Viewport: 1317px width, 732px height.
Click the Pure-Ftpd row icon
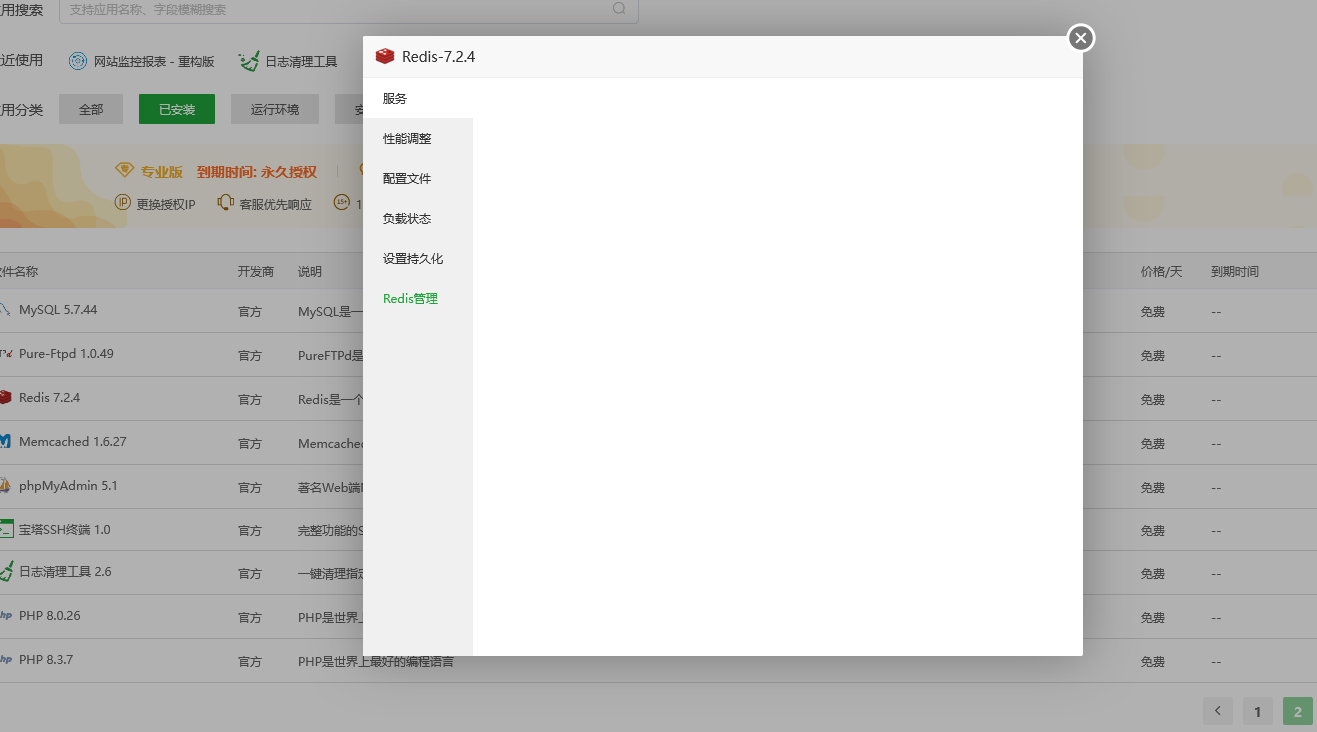[x=6, y=354]
